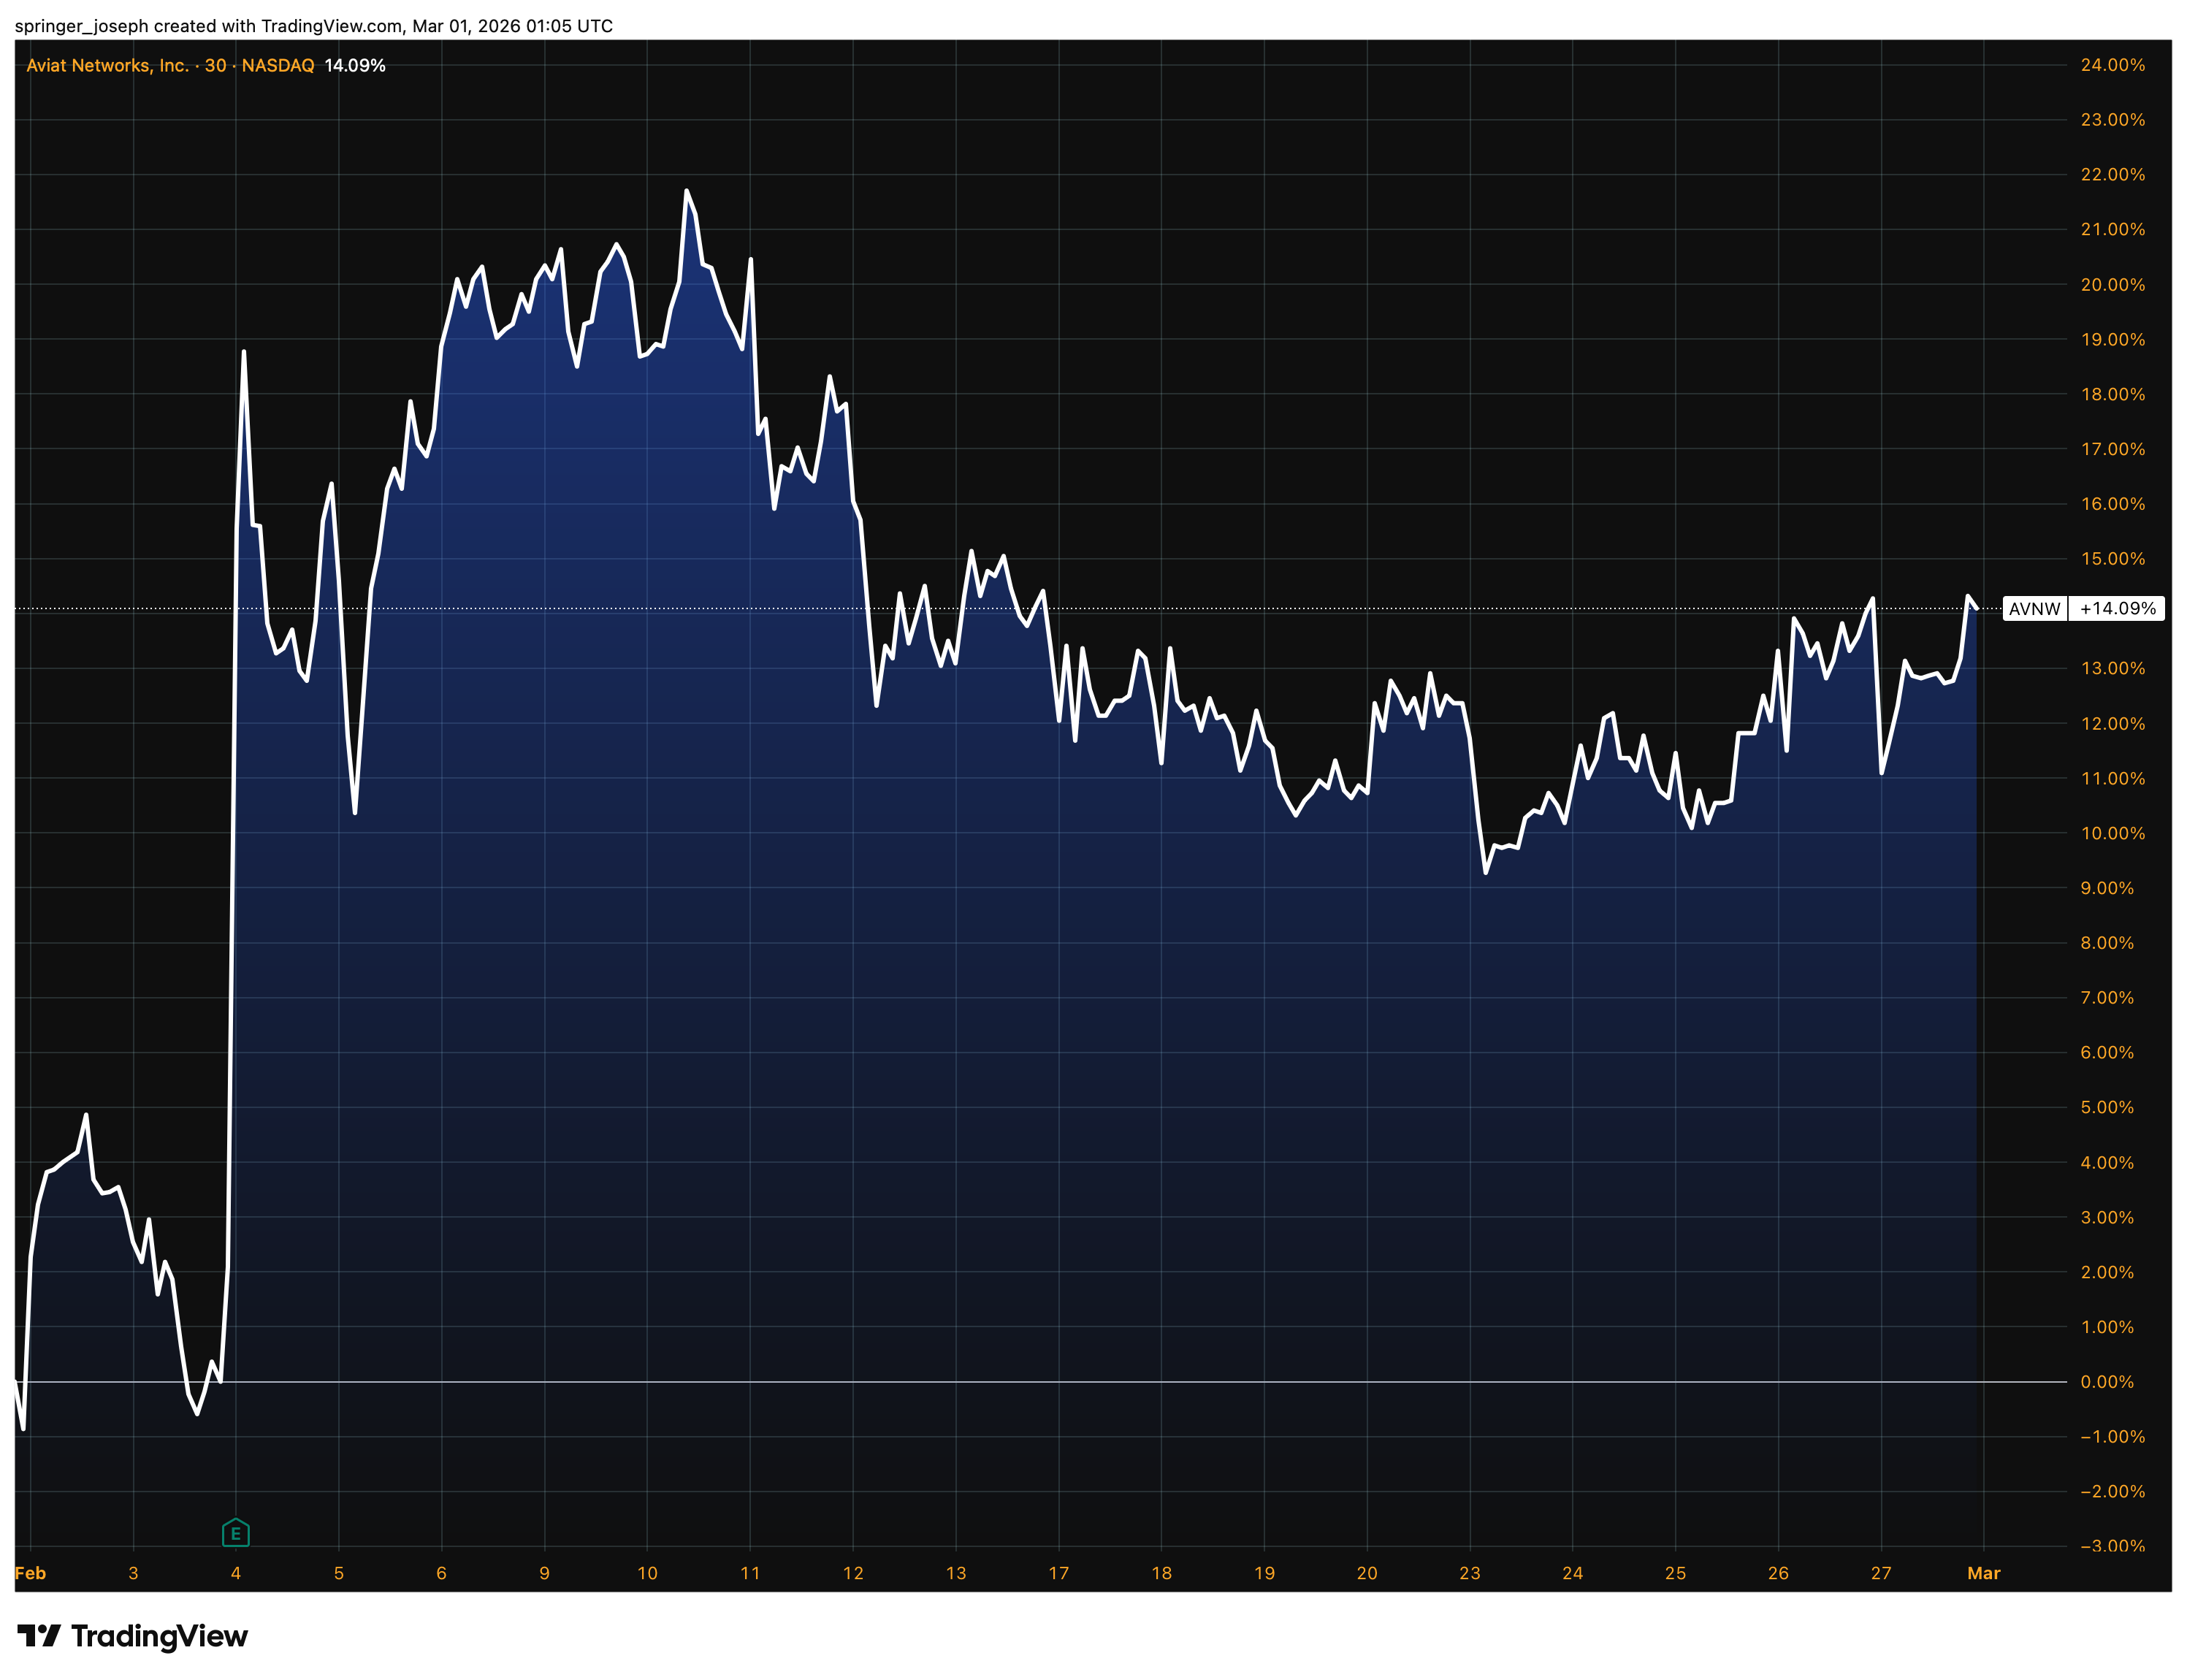Click the chart peak near 22% line
The width and height of the screenshot is (2187, 1680).
coord(686,191)
